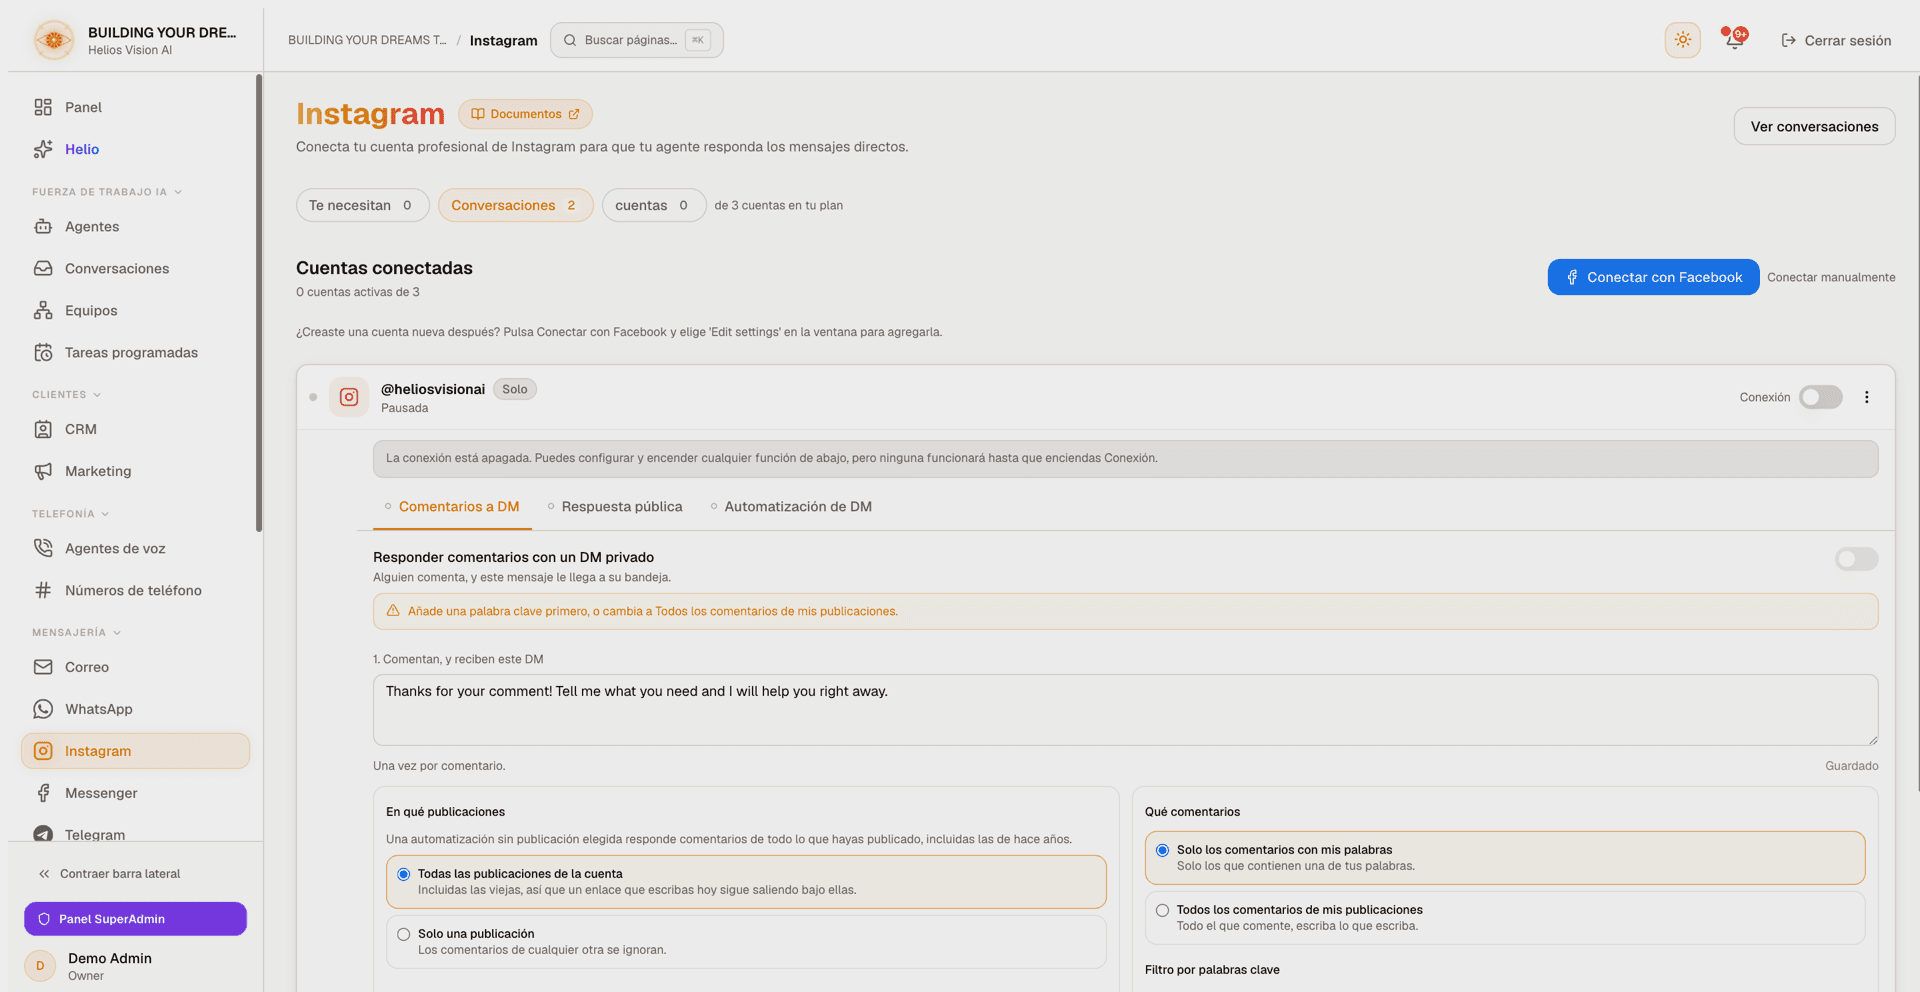1920x992 pixels.
Task: Open the notifications bell
Action: pyautogui.click(x=1735, y=40)
